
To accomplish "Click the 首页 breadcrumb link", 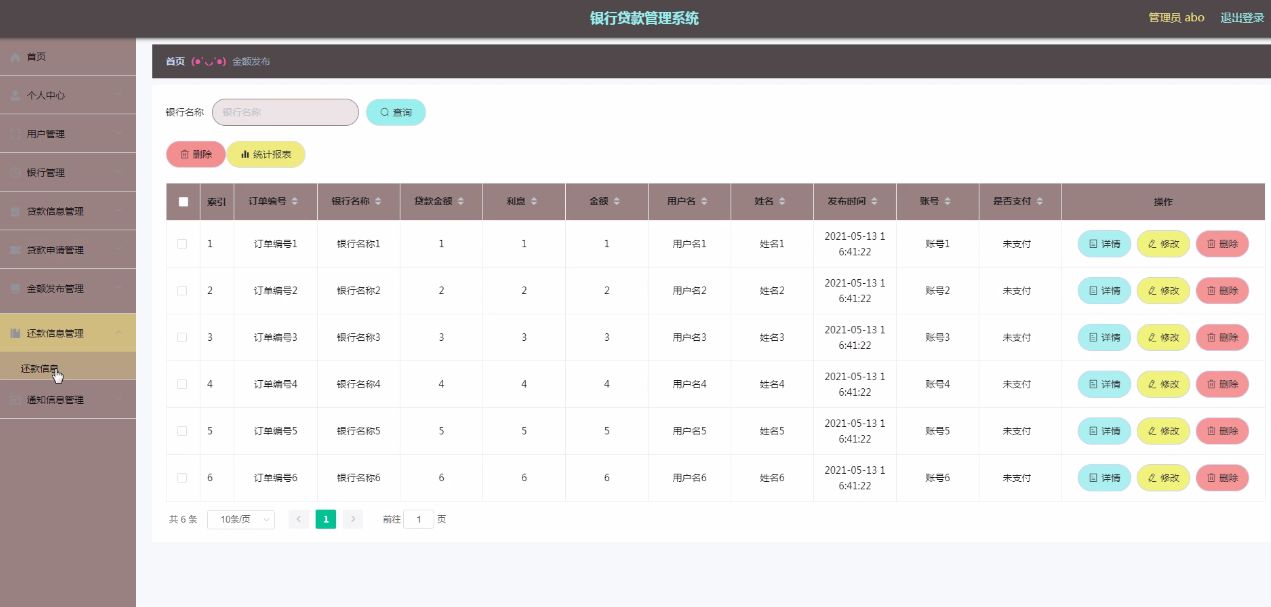I will [175, 61].
